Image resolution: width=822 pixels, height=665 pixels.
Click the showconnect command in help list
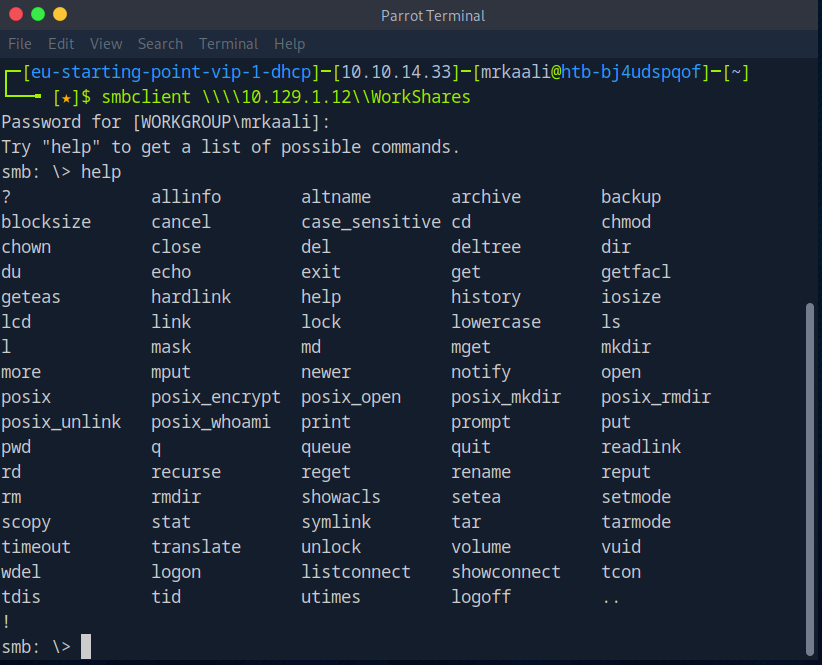pos(505,572)
